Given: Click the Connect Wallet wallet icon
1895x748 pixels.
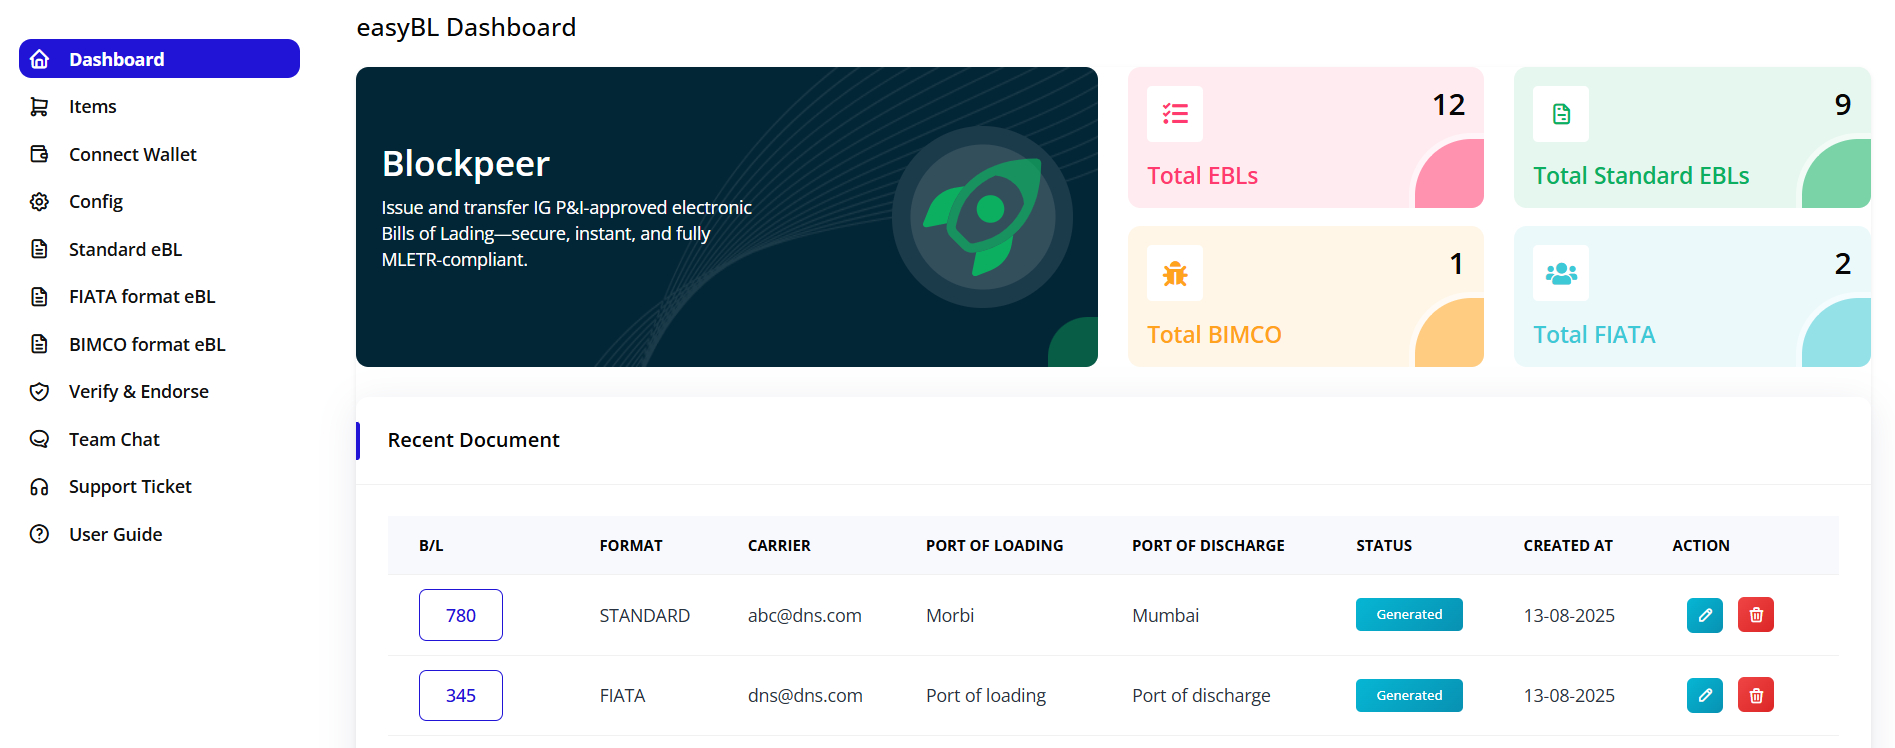Looking at the screenshot, I should [39, 154].
